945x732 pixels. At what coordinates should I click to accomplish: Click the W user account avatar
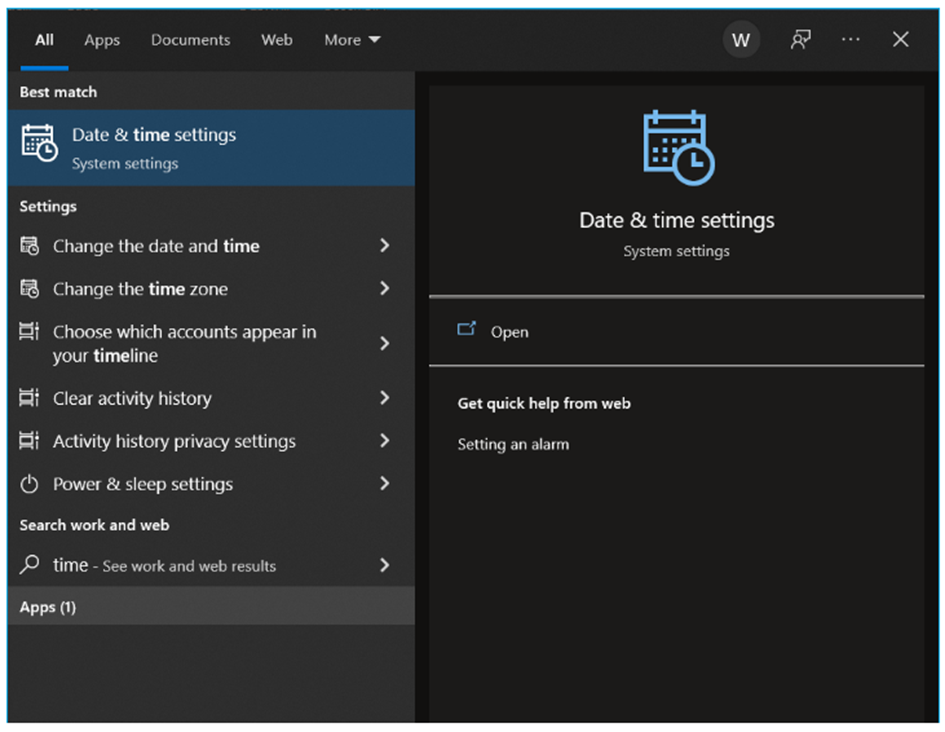pos(741,40)
